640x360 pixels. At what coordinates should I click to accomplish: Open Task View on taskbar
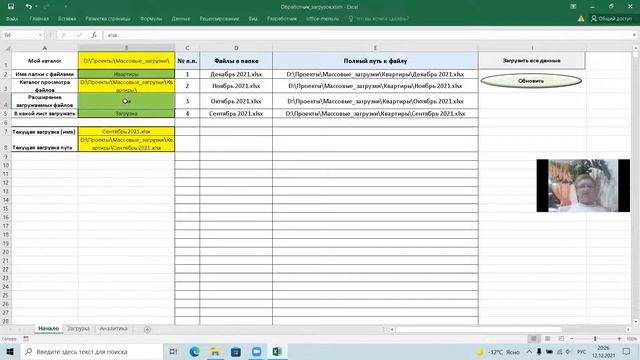173,351
